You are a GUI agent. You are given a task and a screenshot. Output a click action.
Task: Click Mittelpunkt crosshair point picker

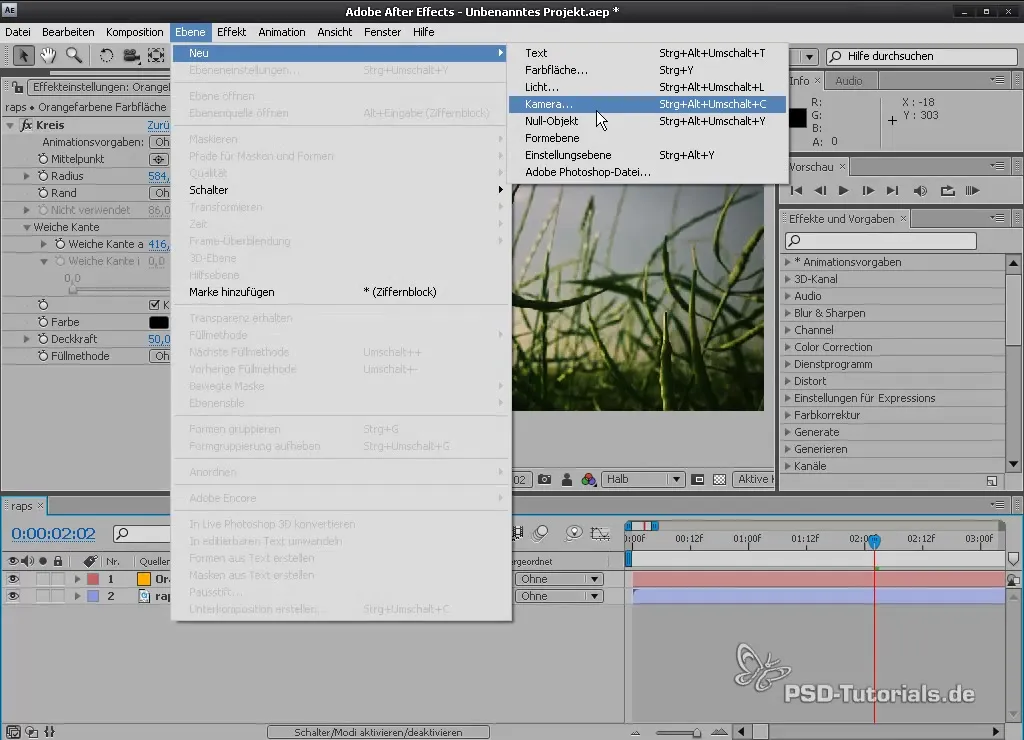coord(159,159)
